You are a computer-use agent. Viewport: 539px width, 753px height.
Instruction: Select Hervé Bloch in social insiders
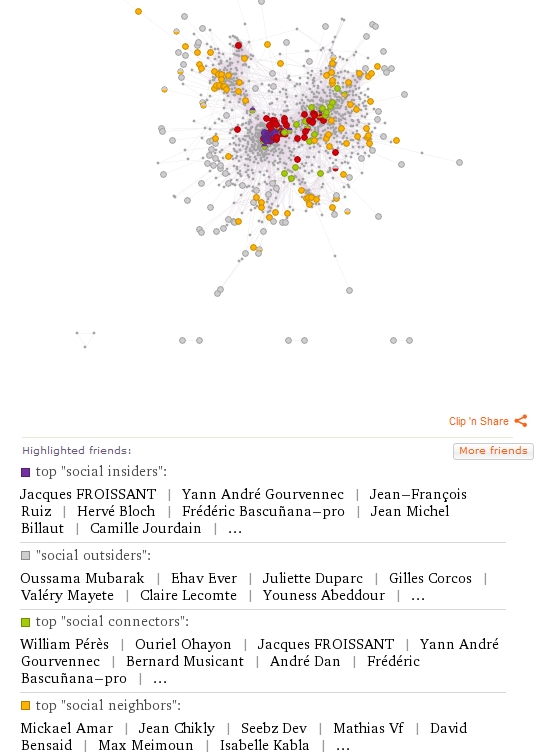click(x=116, y=511)
